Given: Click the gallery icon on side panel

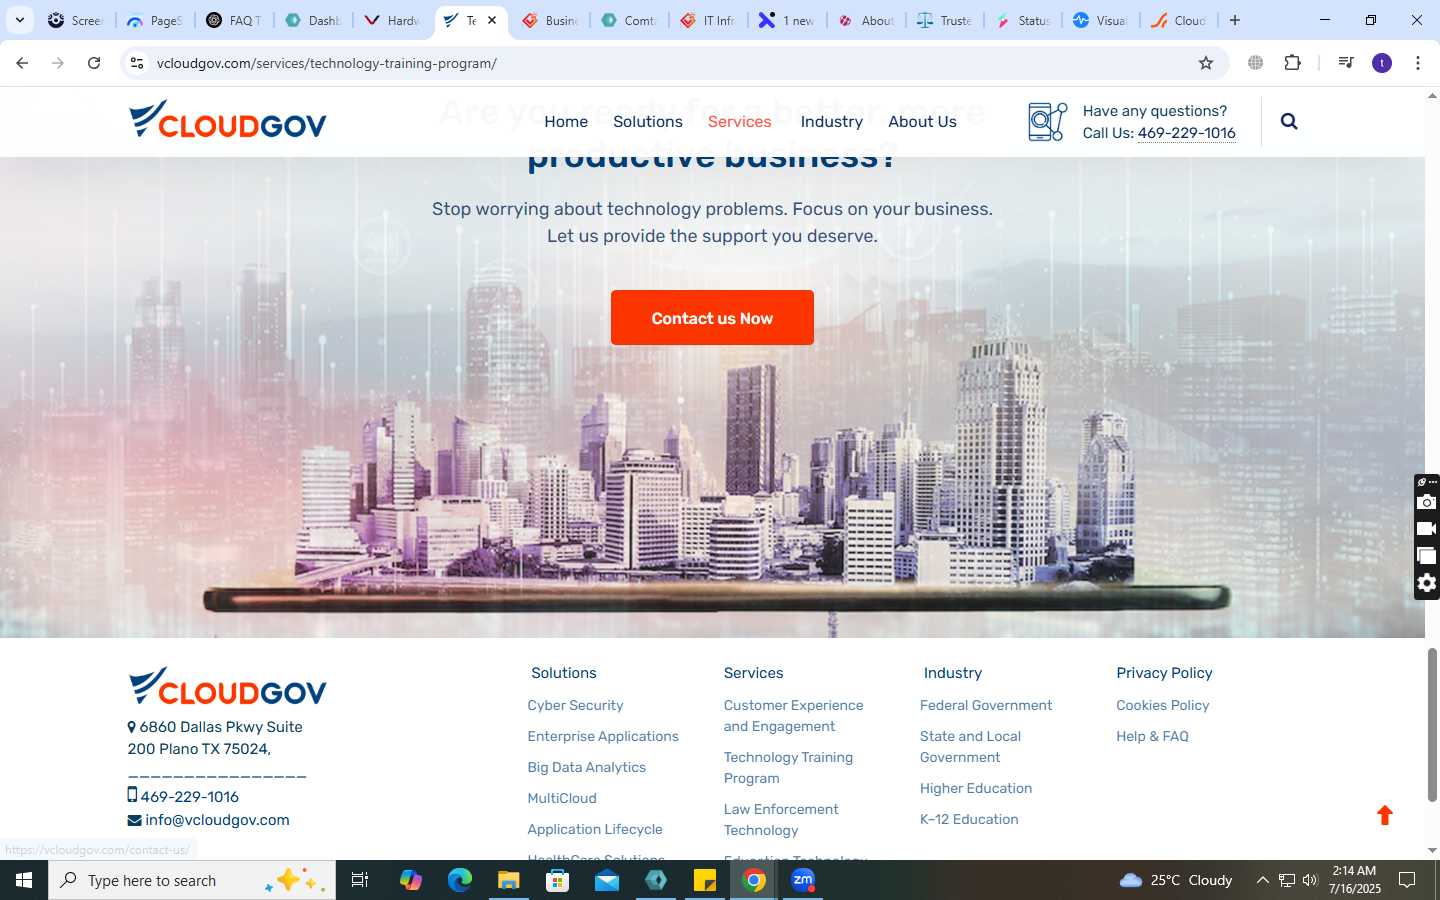Looking at the screenshot, I should pyautogui.click(x=1427, y=556).
